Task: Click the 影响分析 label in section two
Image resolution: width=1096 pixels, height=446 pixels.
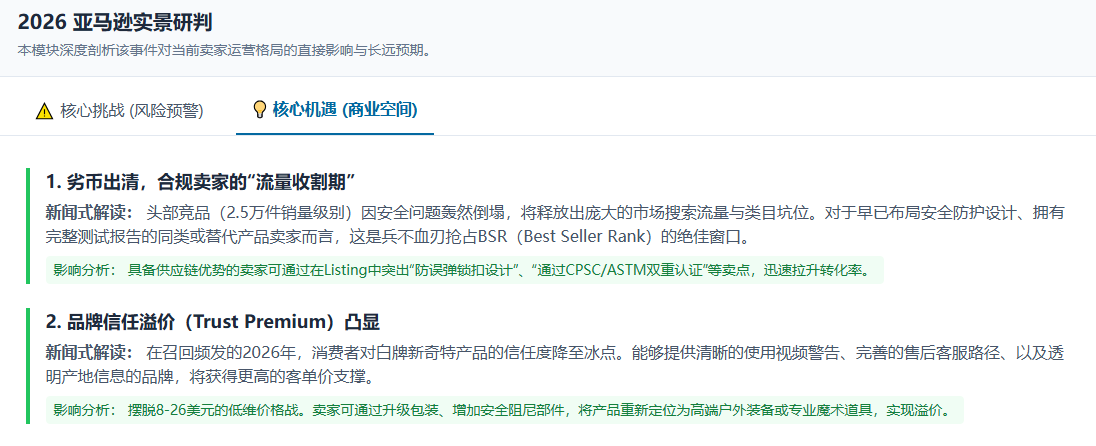Action: click(83, 410)
